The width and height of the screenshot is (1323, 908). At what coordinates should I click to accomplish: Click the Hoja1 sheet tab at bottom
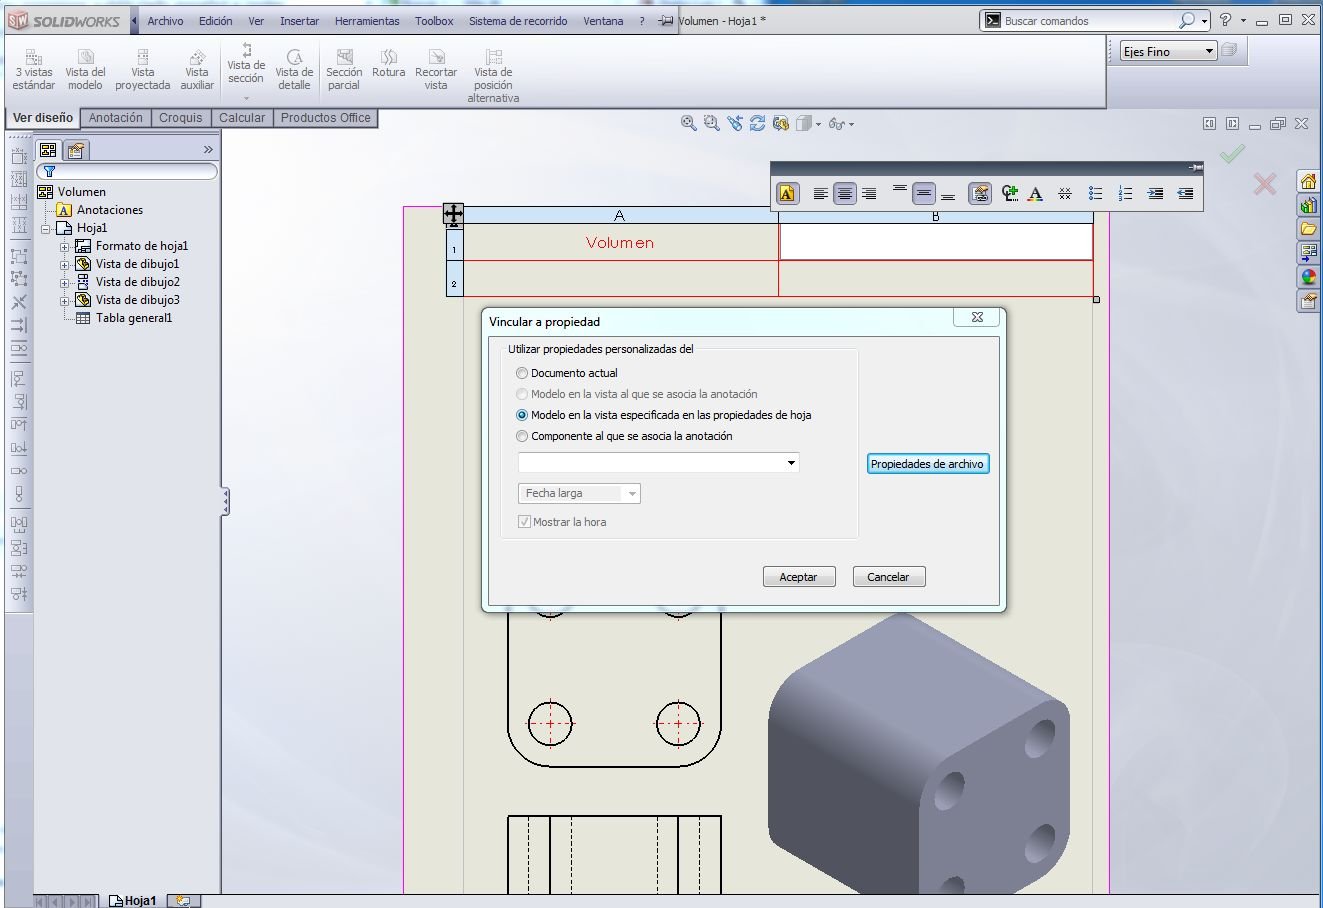click(132, 901)
